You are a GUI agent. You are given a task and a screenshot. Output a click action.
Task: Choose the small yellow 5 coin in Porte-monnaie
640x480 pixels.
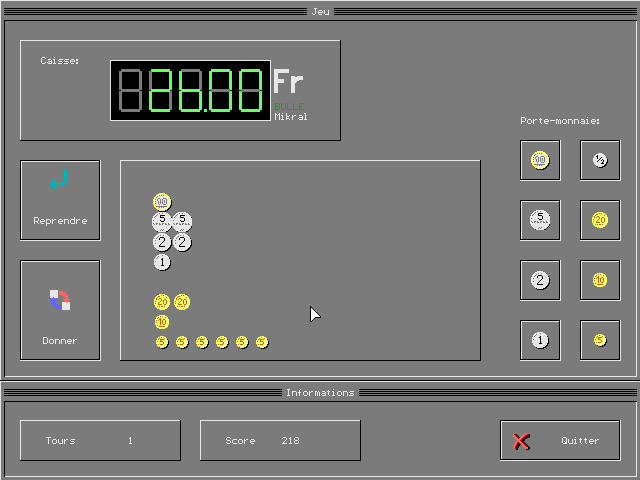(600, 340)
